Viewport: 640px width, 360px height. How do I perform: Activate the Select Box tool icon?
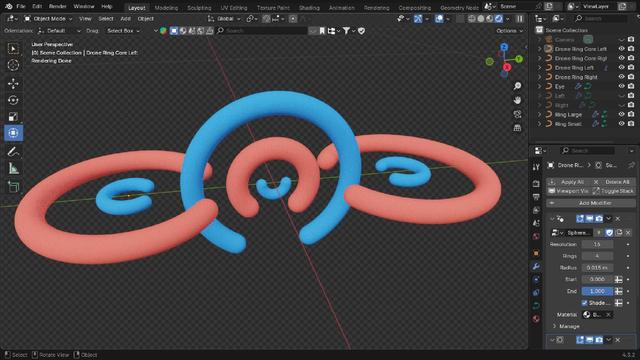13,49
